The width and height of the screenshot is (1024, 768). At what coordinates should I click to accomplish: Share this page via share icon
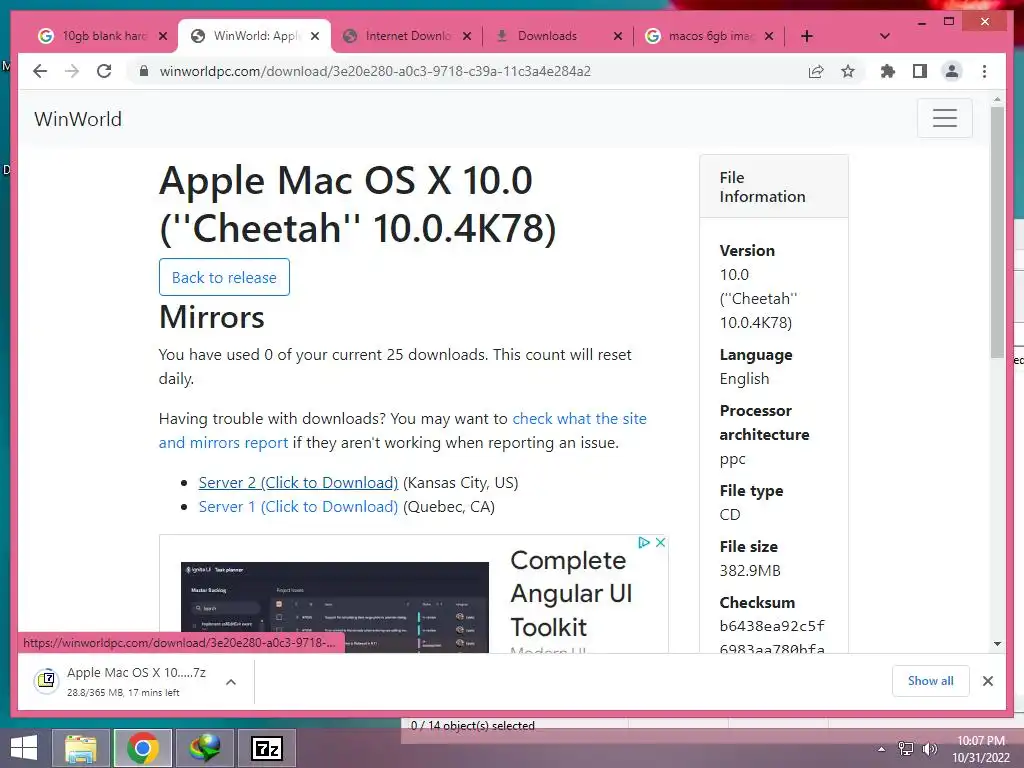[x=816, y=71]
